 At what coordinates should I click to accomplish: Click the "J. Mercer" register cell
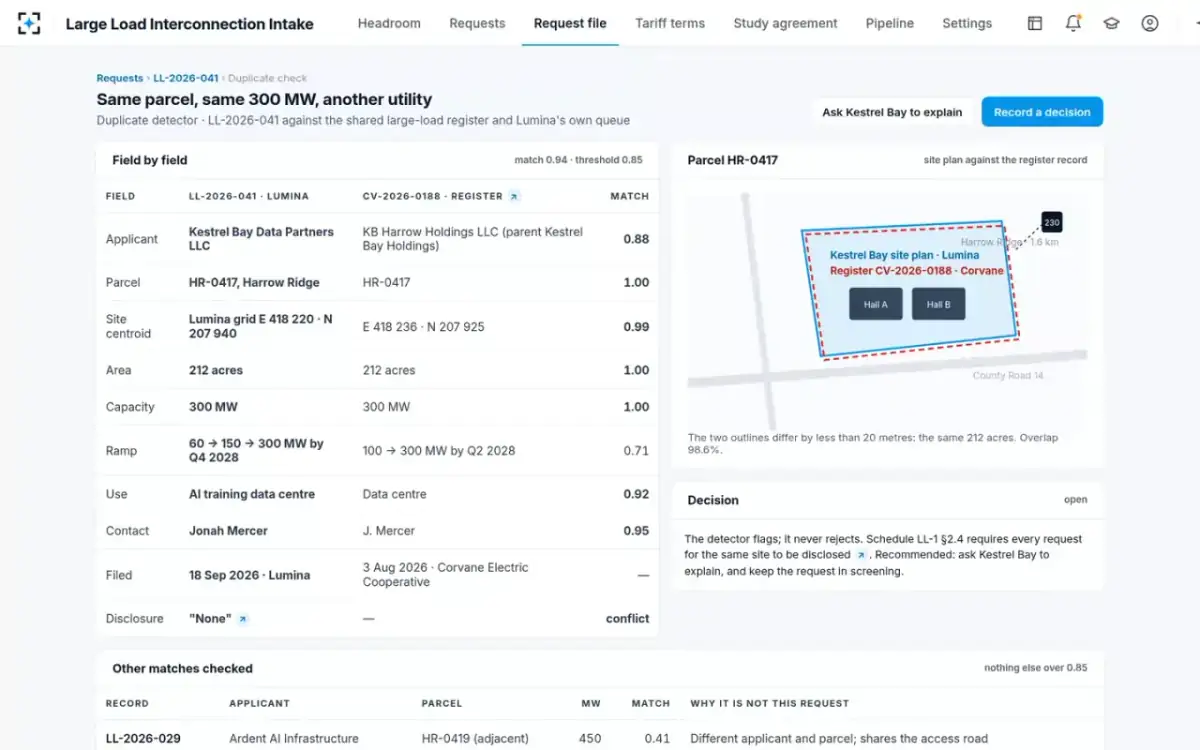389,531
